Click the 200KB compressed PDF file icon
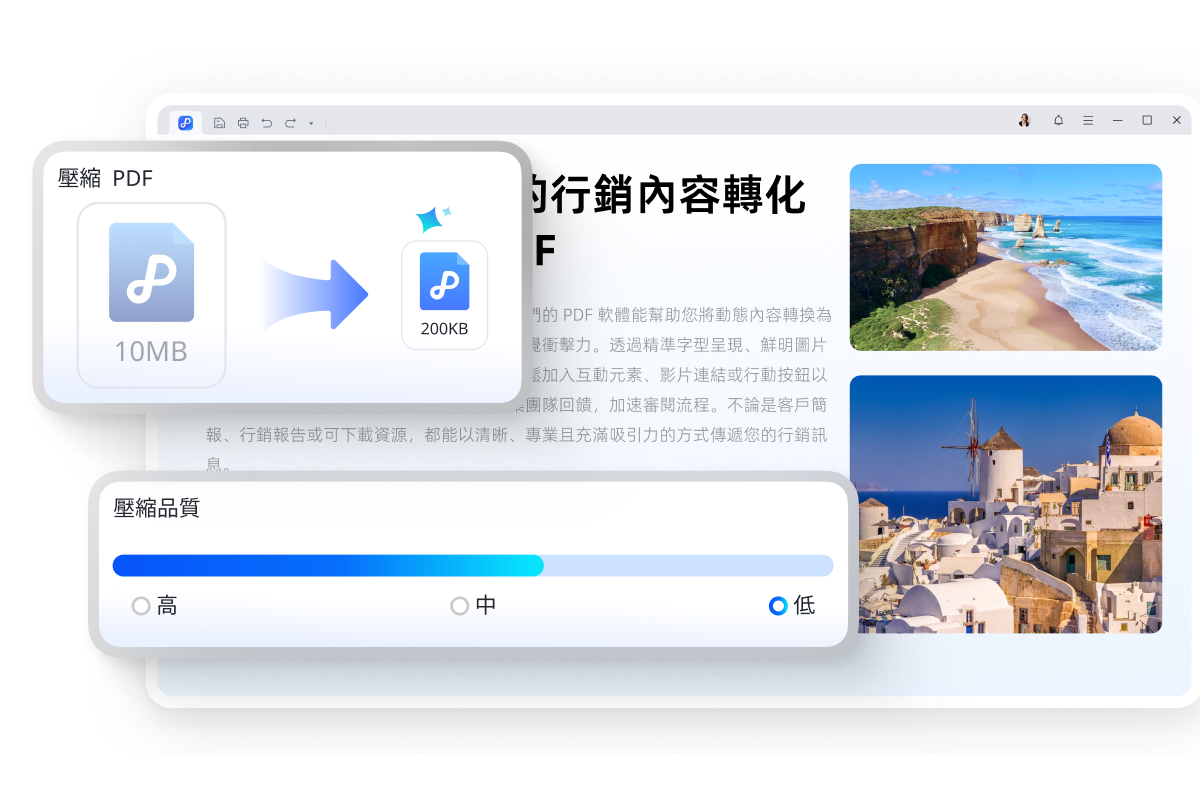 [x=444, y=281]
